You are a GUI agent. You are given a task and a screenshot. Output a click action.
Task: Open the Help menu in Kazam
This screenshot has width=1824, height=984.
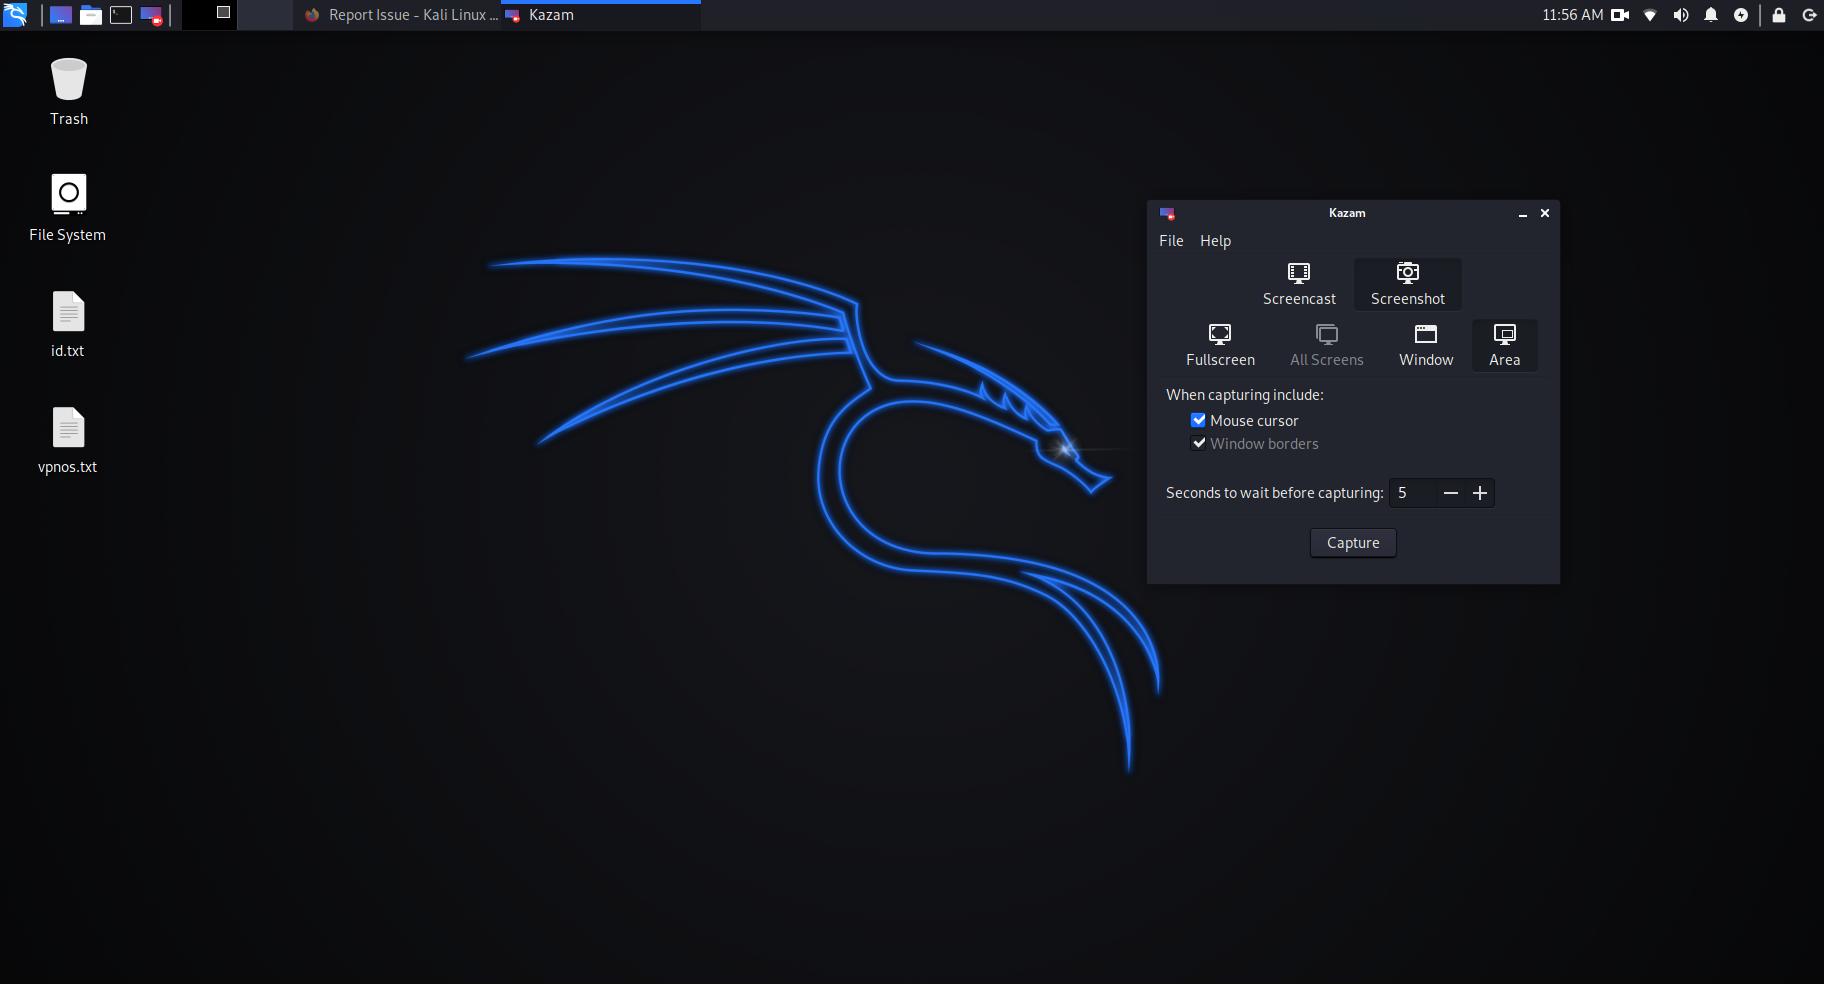1215,241
